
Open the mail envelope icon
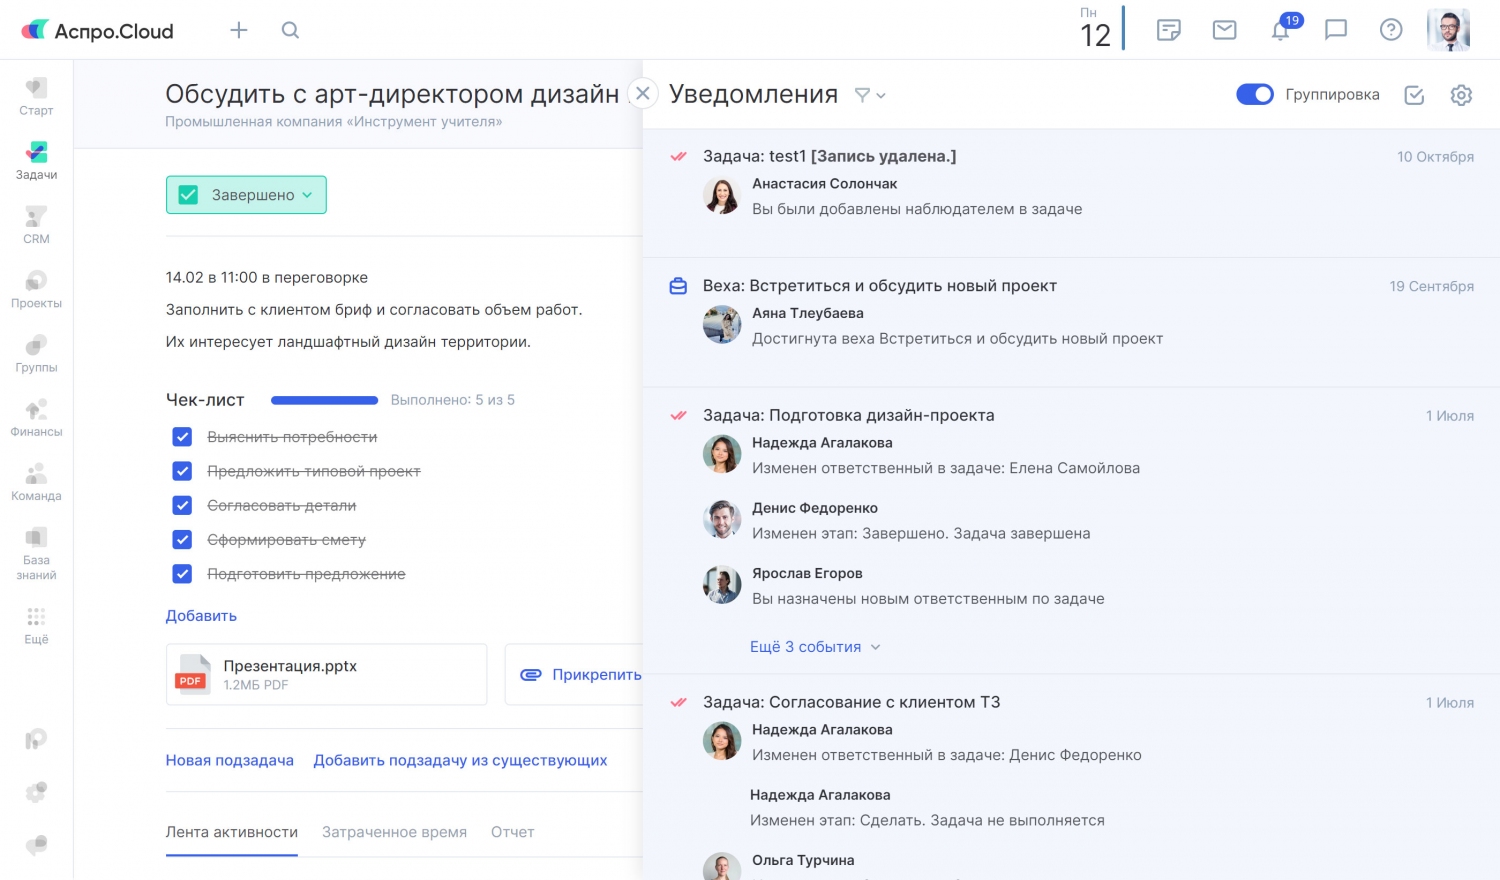click(1224, 30)
